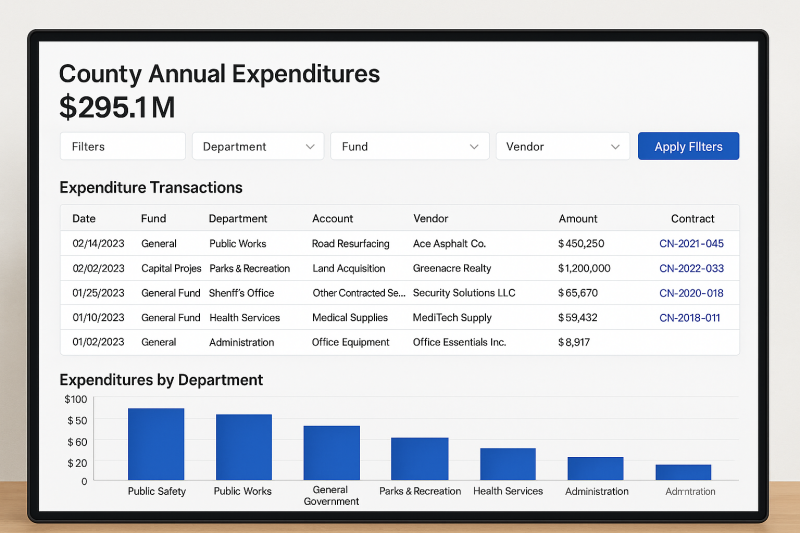
Task: Click the Apply Filters button
Action: (688, 146)
